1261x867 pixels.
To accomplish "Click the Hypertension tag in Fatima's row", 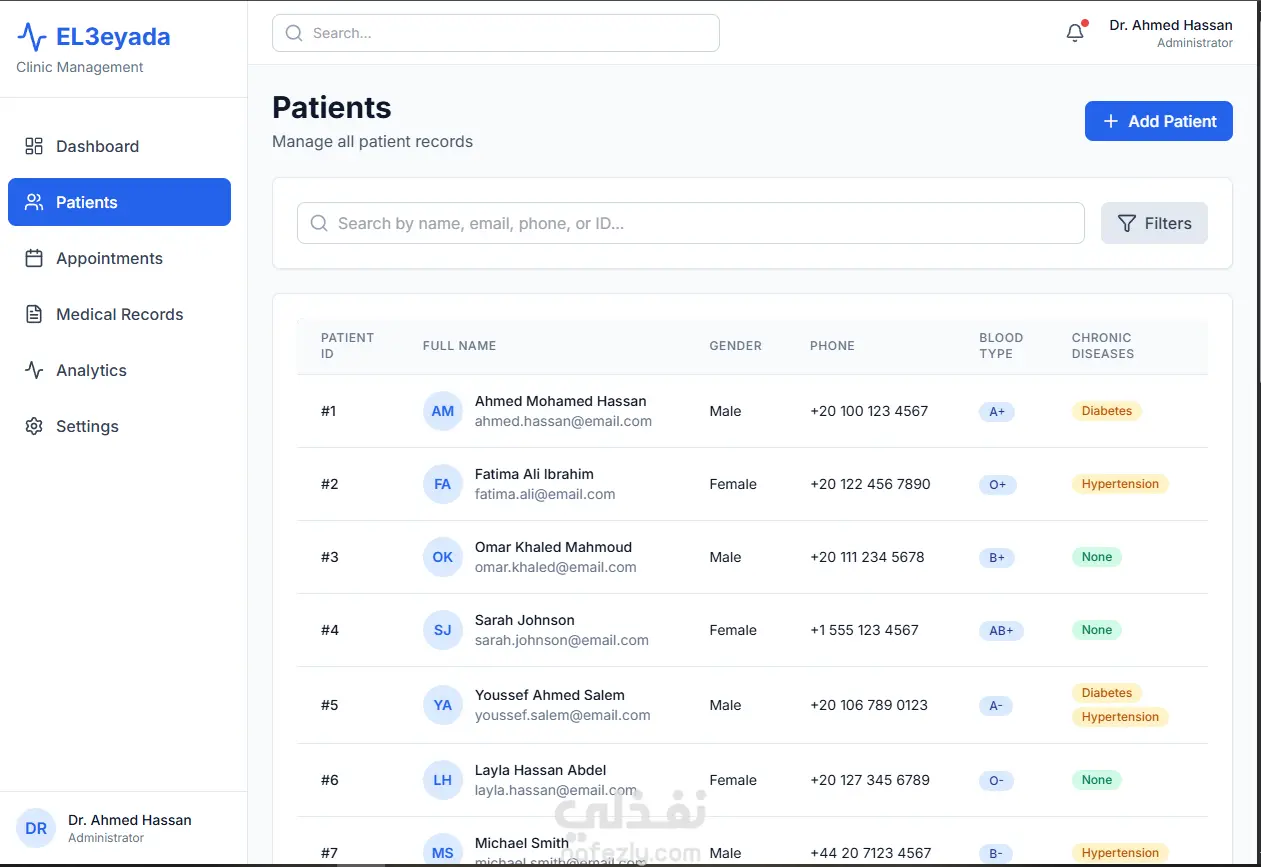I will [1120, 484].
